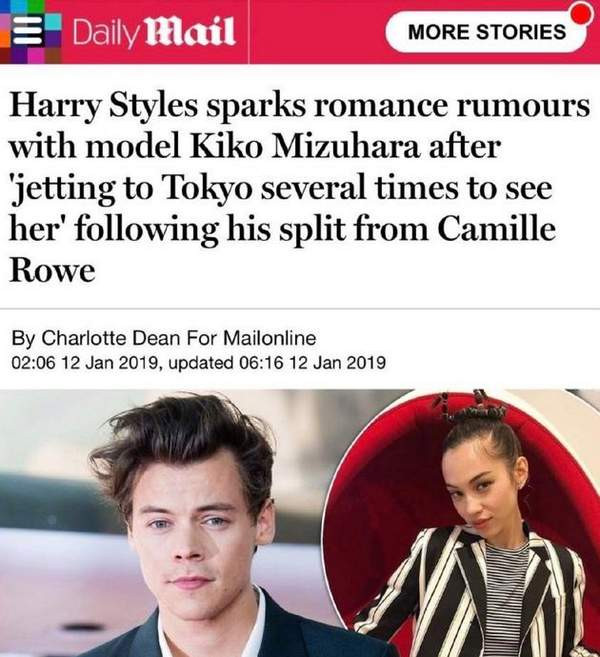Click the red notification dot on More Stories
Image resolution: width=600 pixels, height=657 pixels.
pos(583,12)
